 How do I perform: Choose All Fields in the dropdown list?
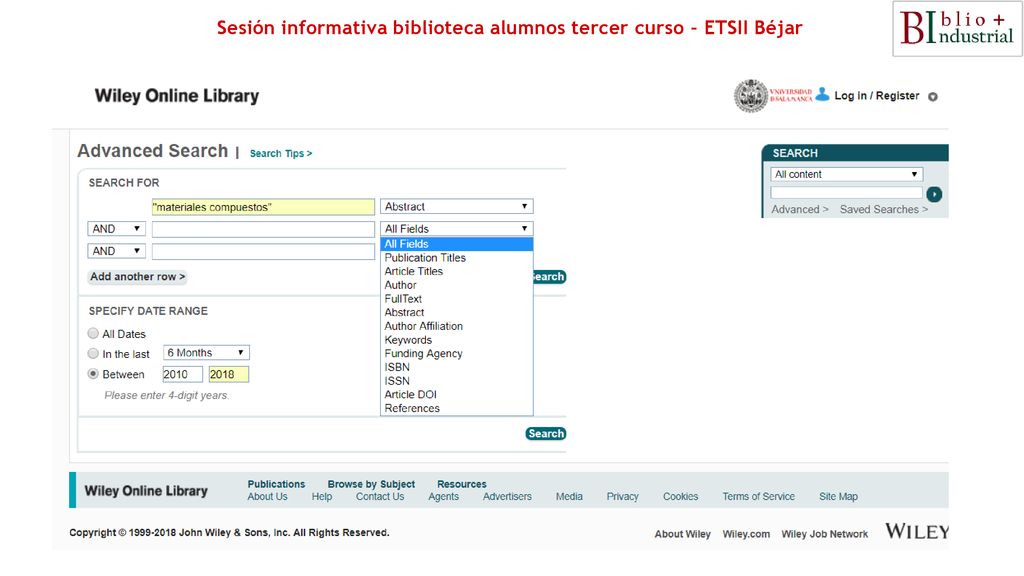click(456, 244)
